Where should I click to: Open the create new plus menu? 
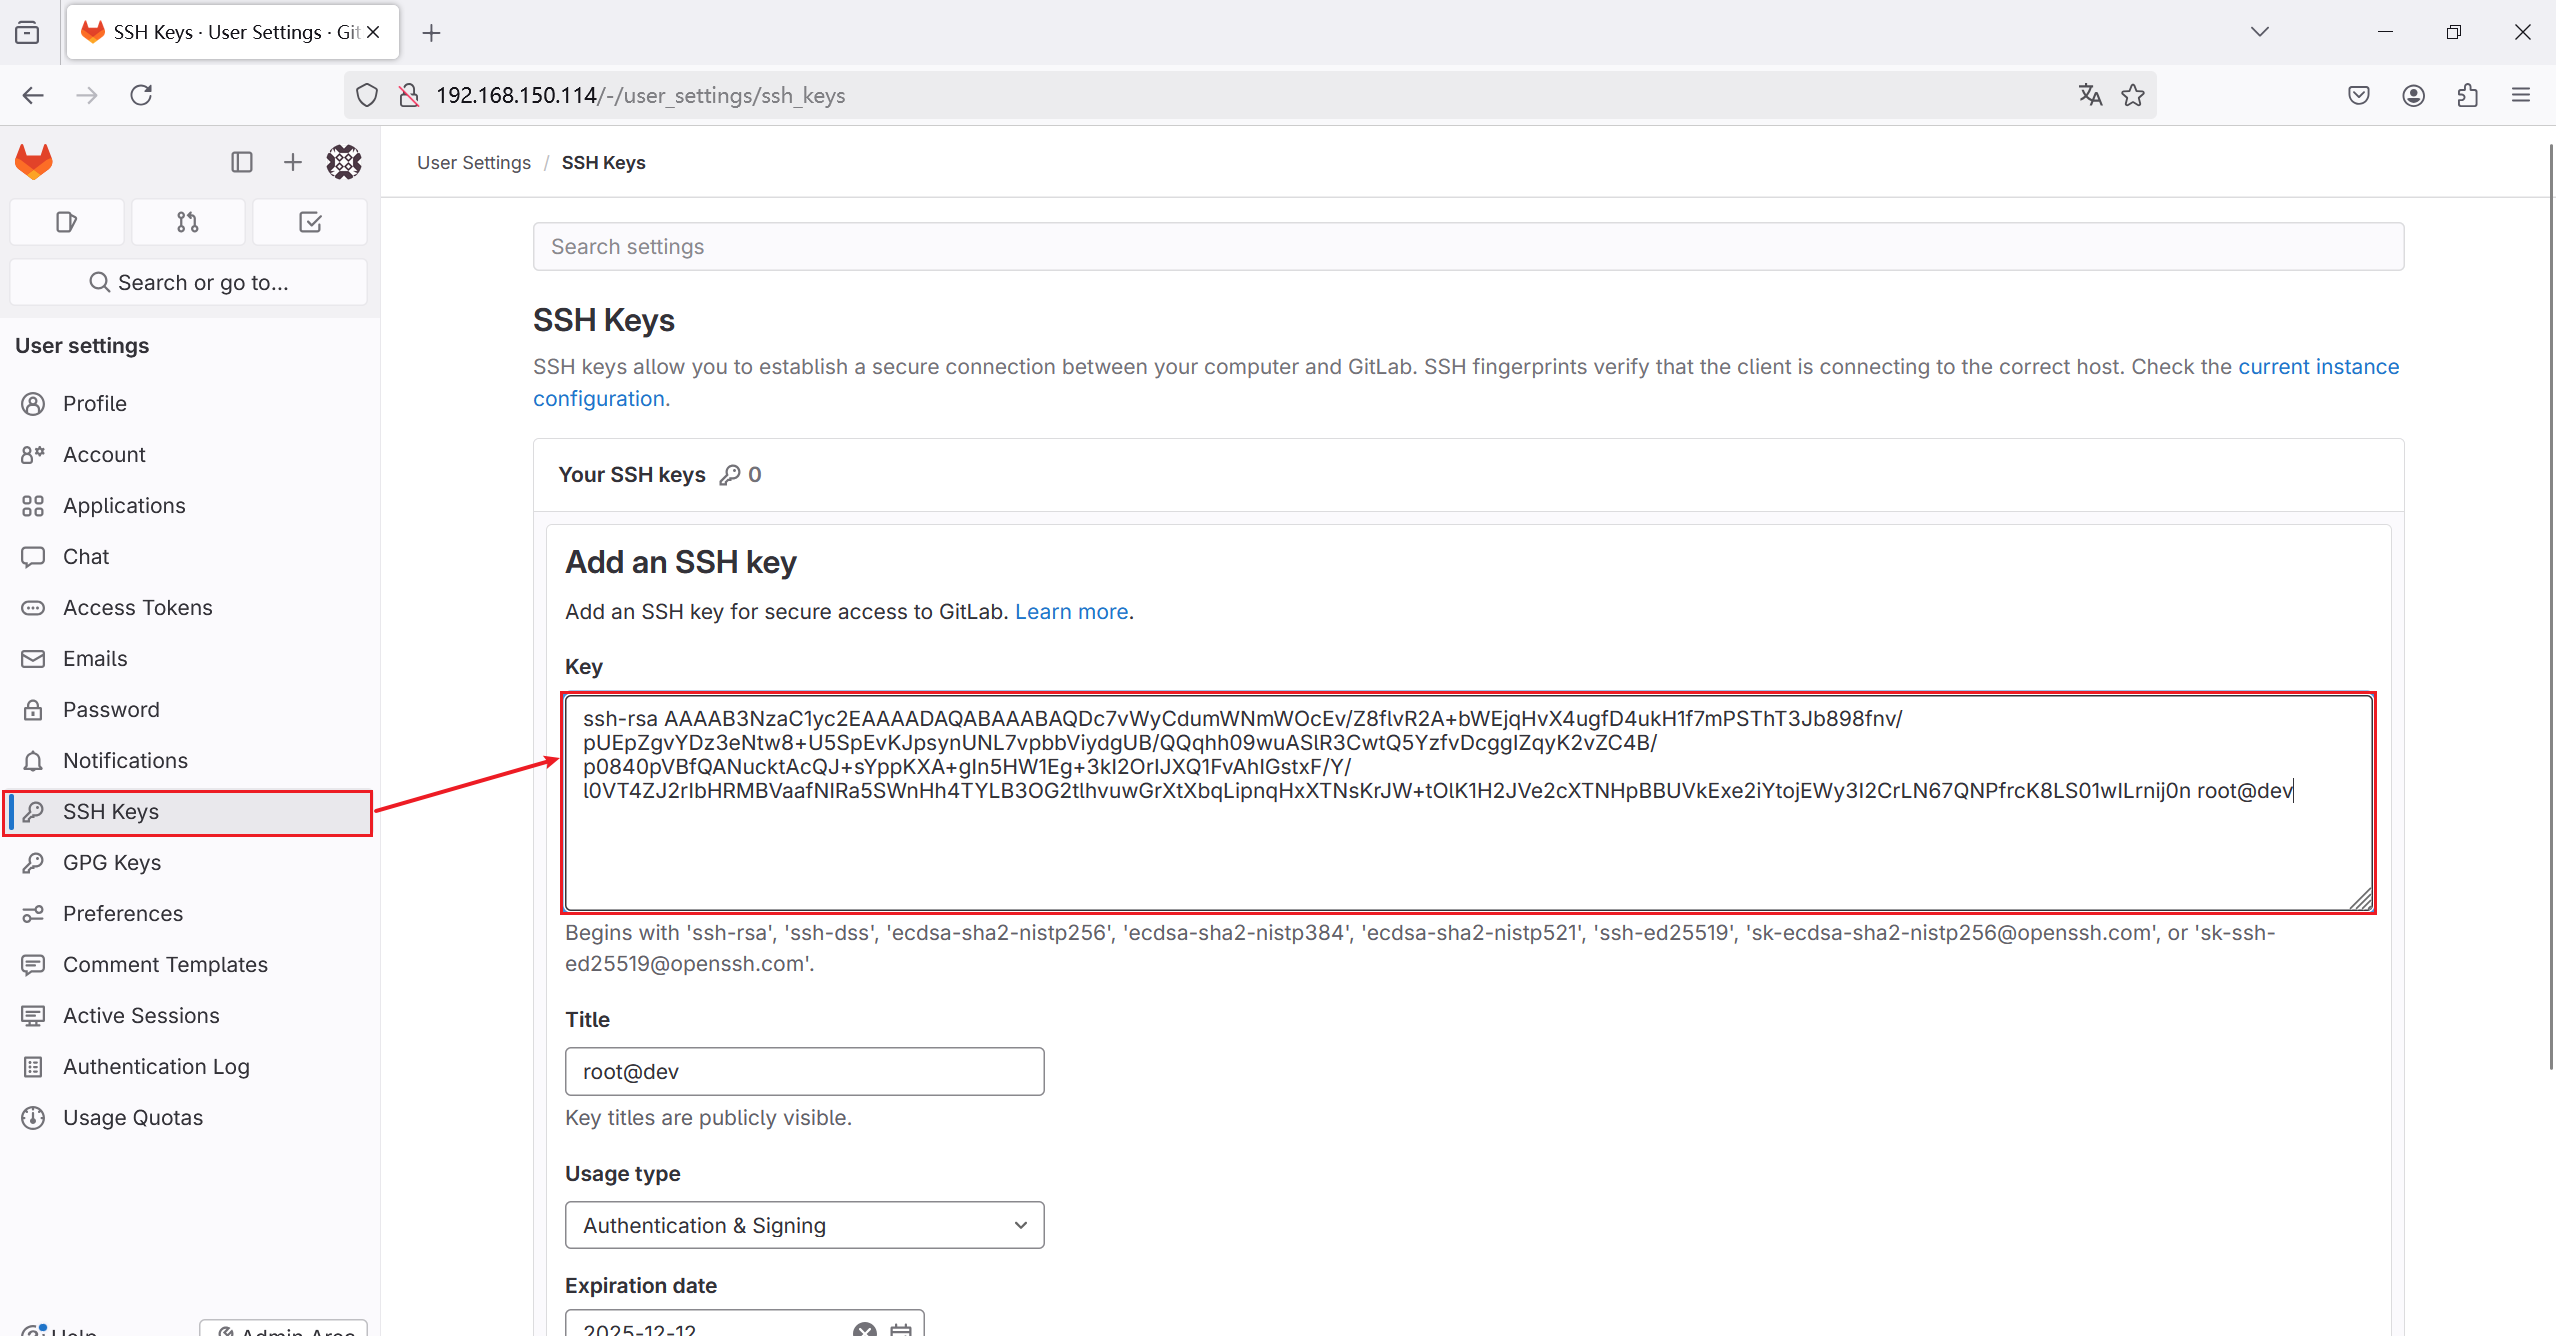292,162
